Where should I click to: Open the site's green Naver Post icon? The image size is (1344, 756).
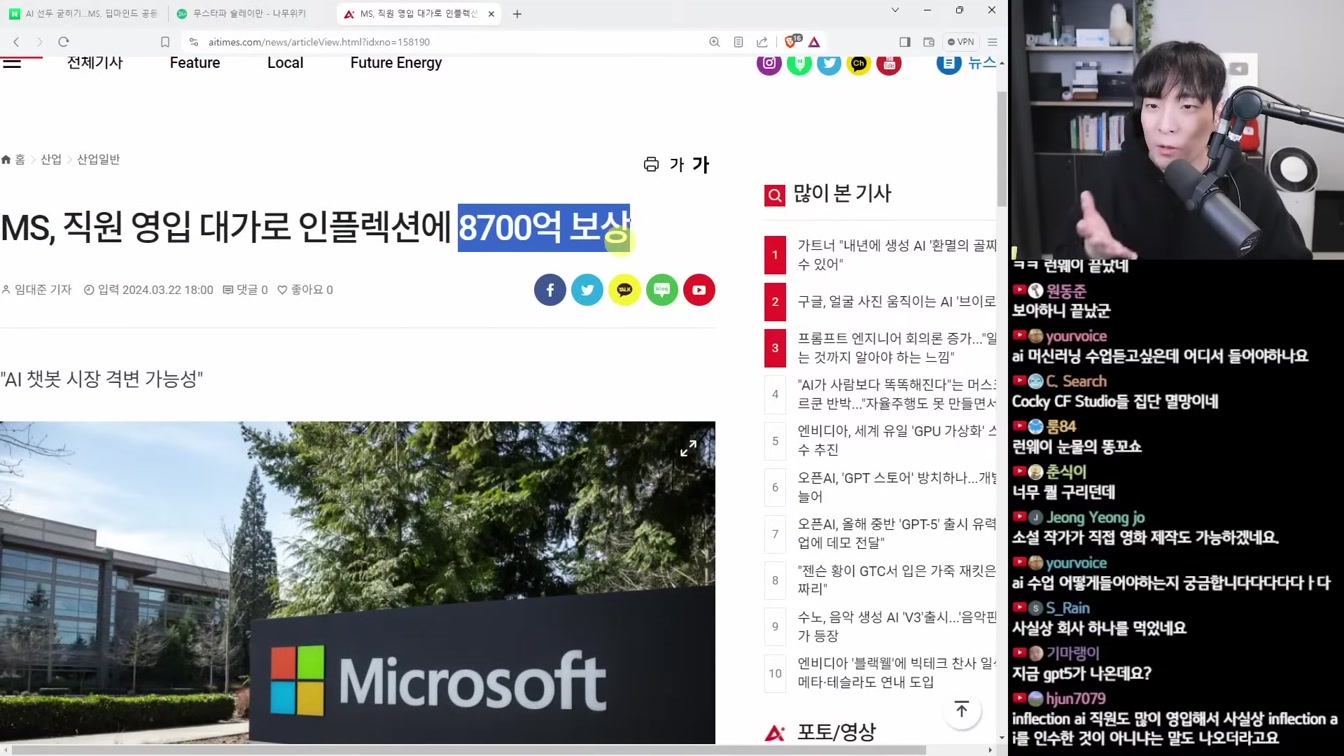799,63
